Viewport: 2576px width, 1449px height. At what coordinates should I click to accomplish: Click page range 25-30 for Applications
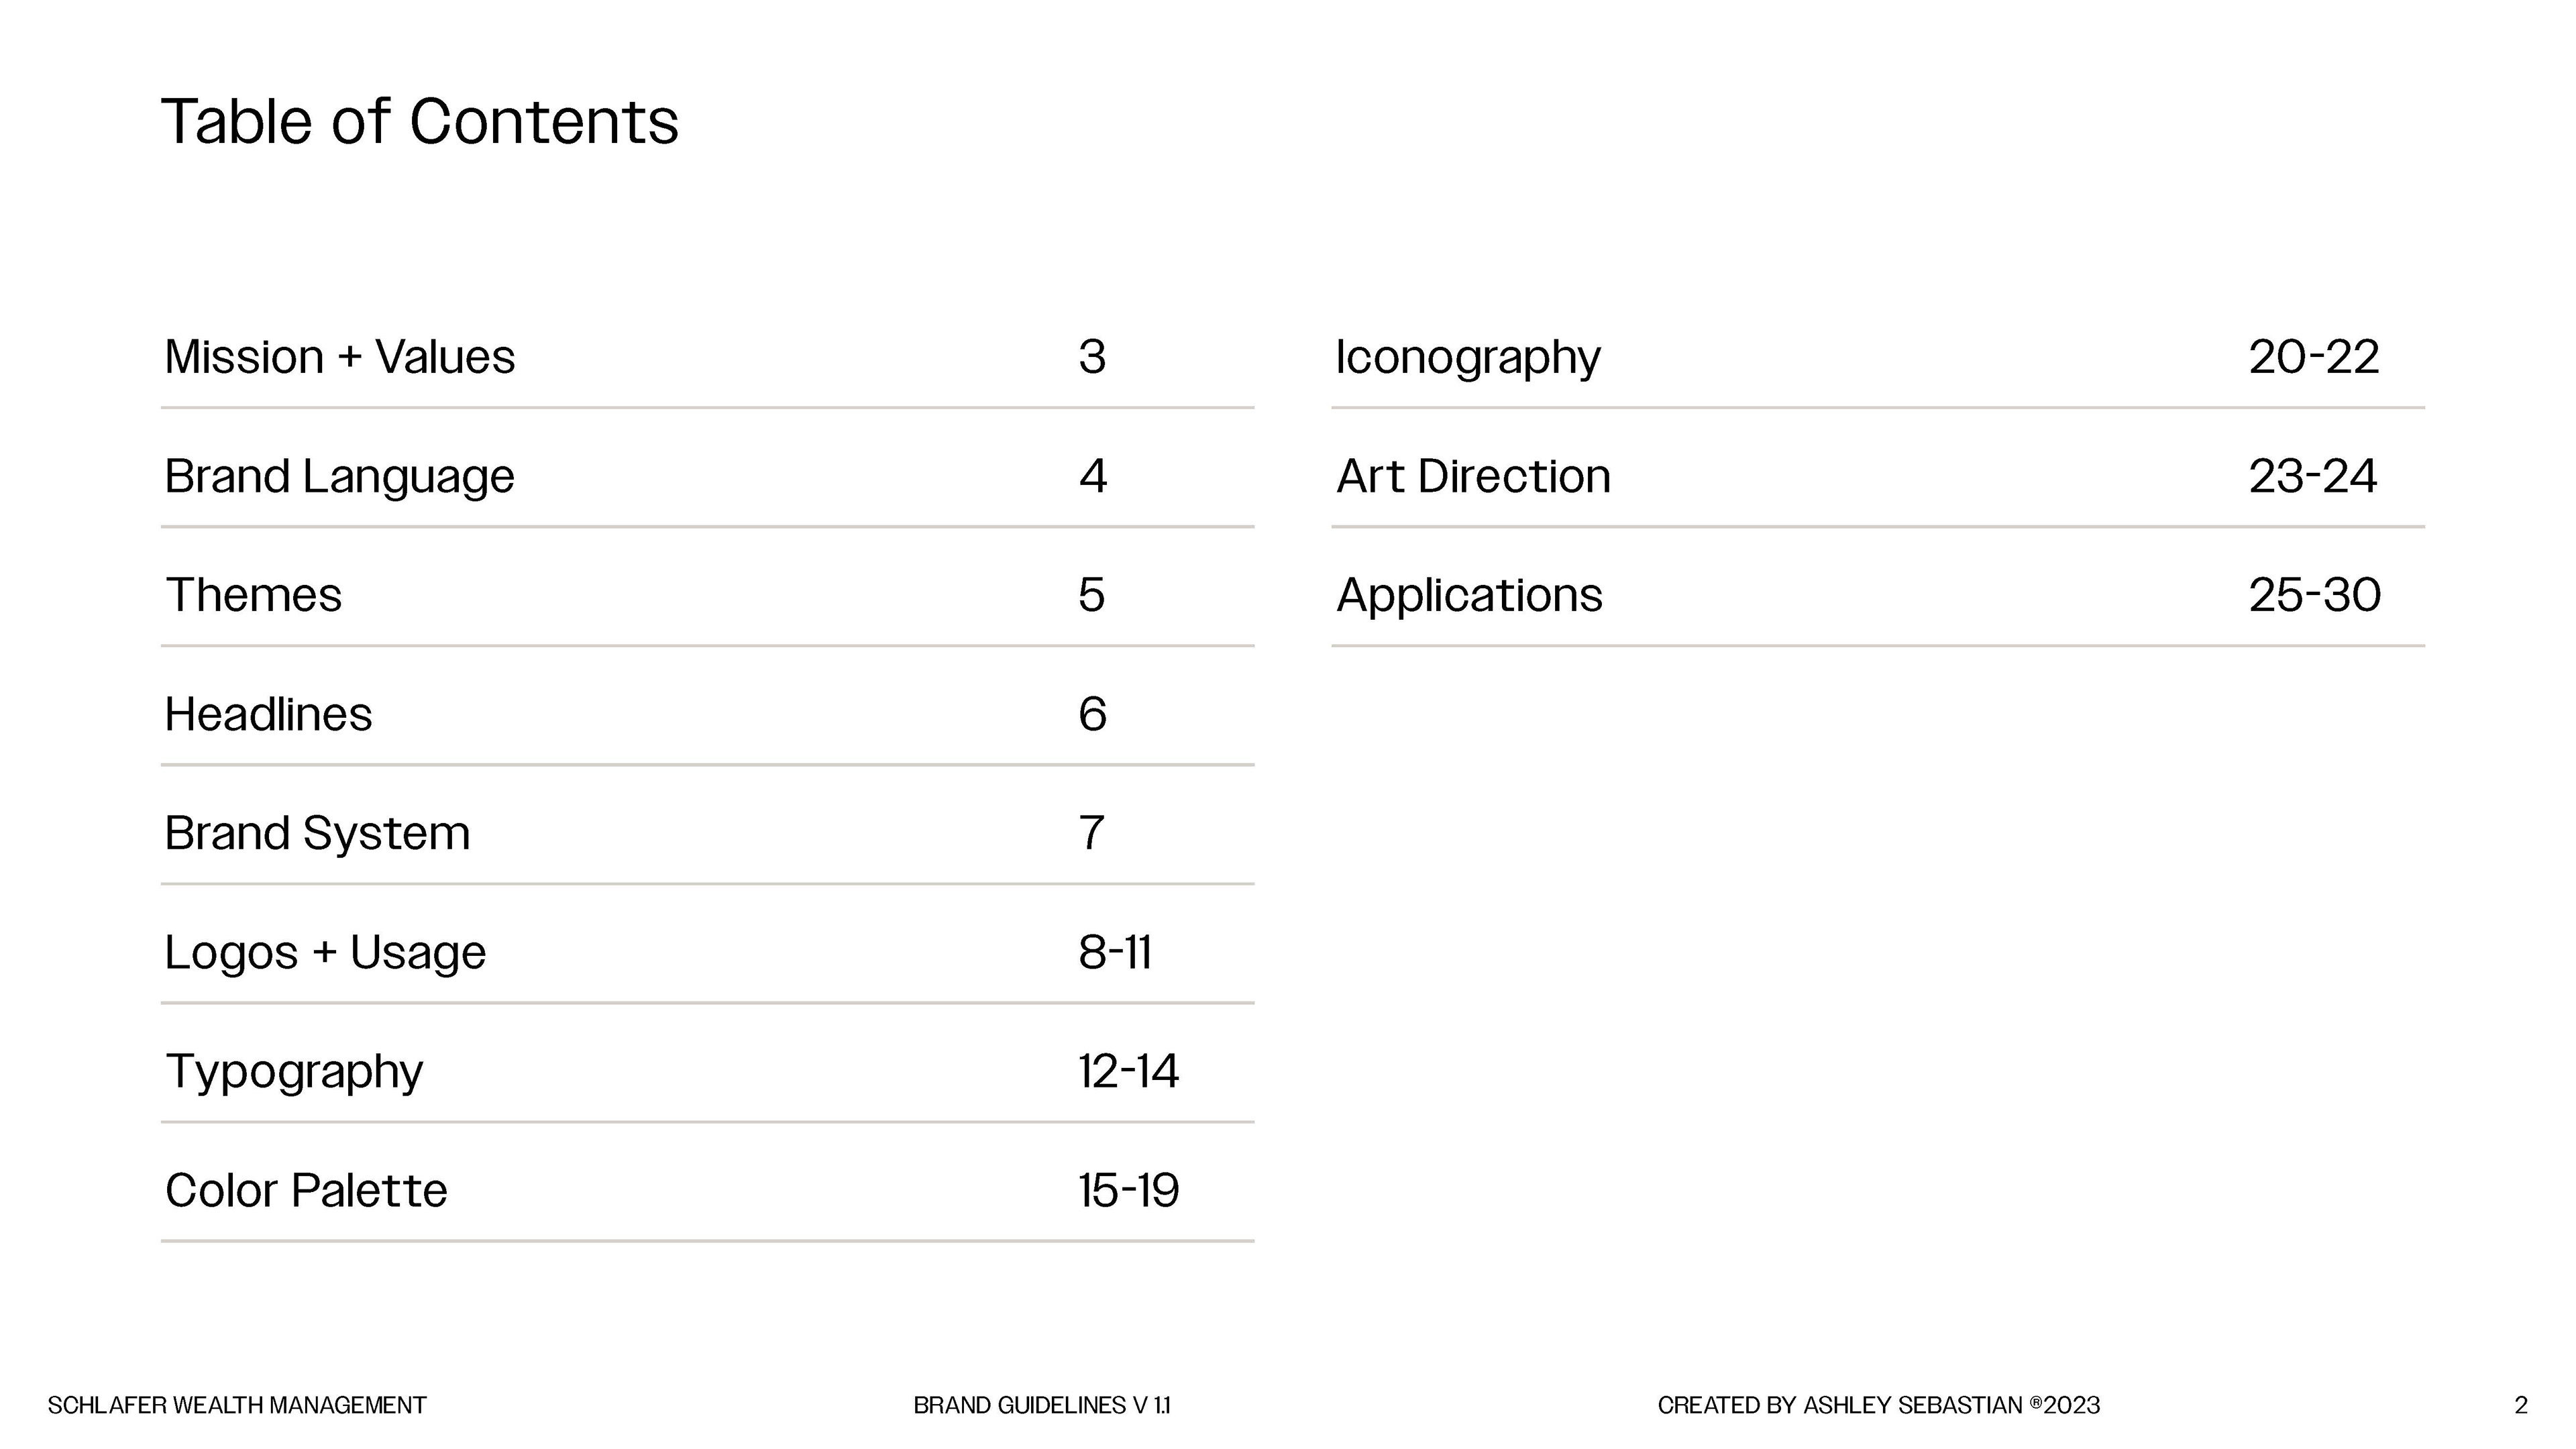coord(2314,595)
